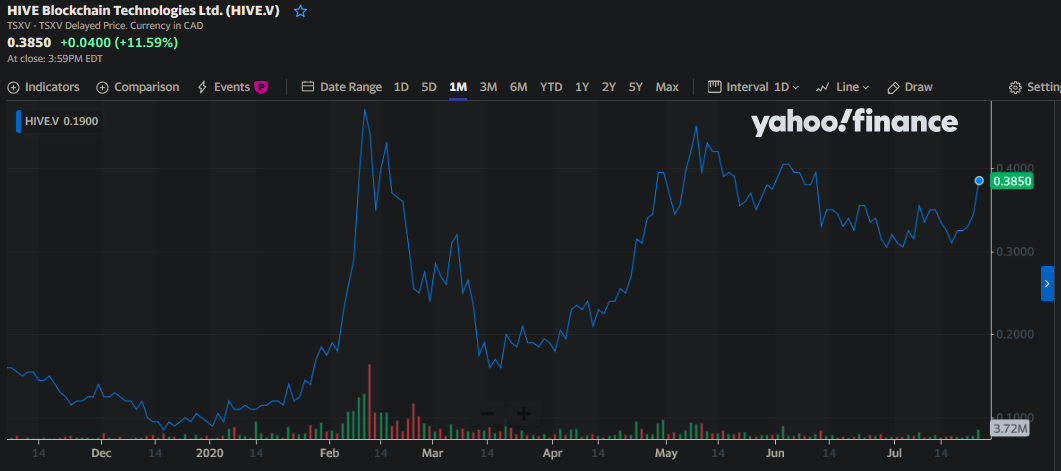
Task: Click the 2020 label on time axis
Action: pyautogui.click(x=211, y=452)
